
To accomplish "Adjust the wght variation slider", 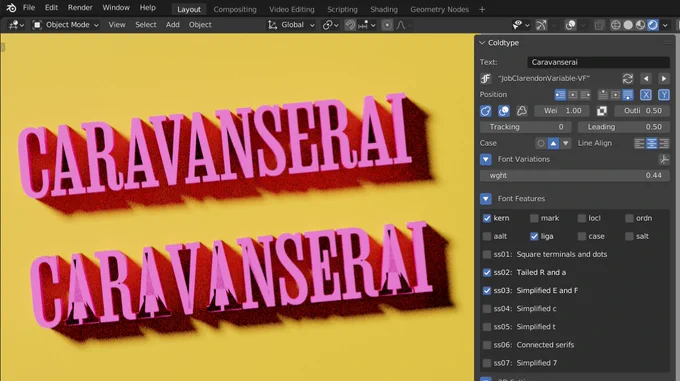I will coord(575,176).
